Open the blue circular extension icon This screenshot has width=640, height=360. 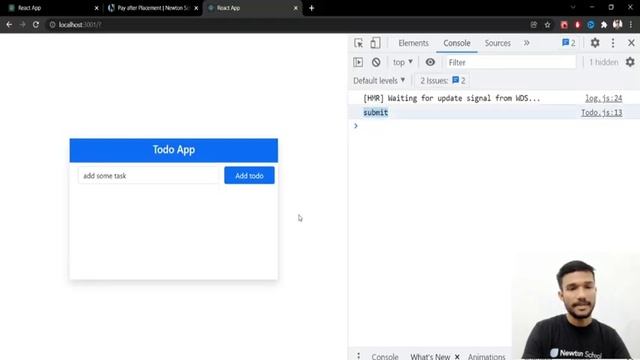591,25
